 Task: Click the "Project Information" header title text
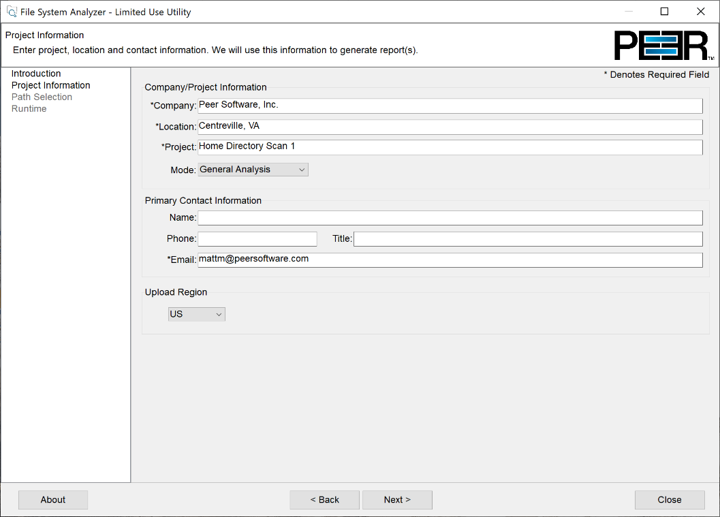(x=45, y=35)
